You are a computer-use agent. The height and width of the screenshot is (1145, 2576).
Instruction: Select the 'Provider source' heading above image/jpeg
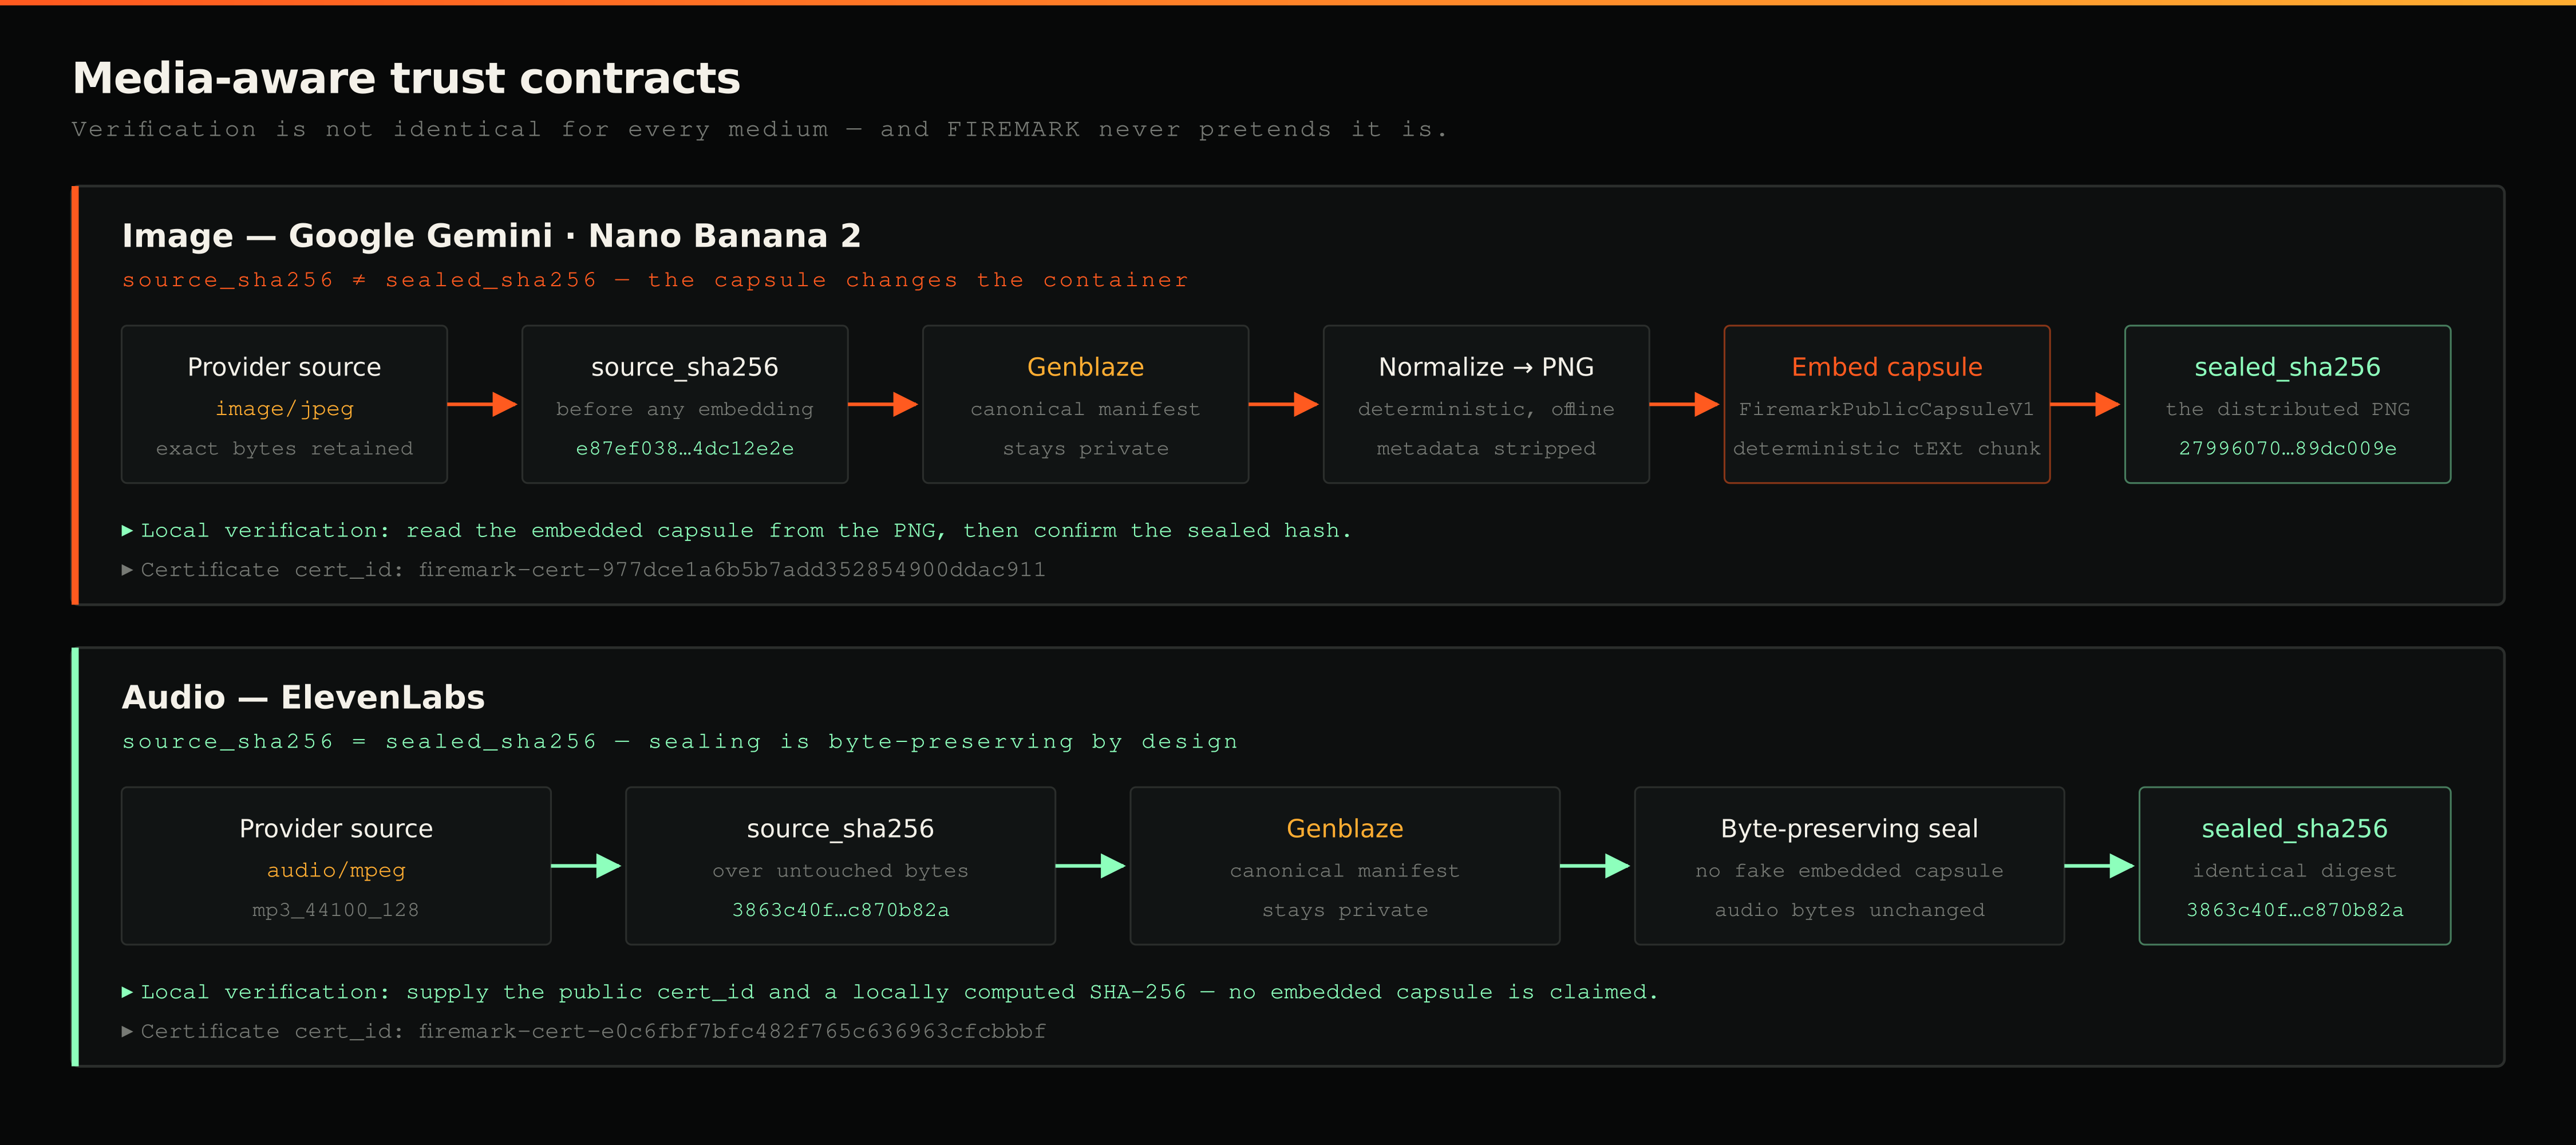pyautogui.click(x=284, y=367)
